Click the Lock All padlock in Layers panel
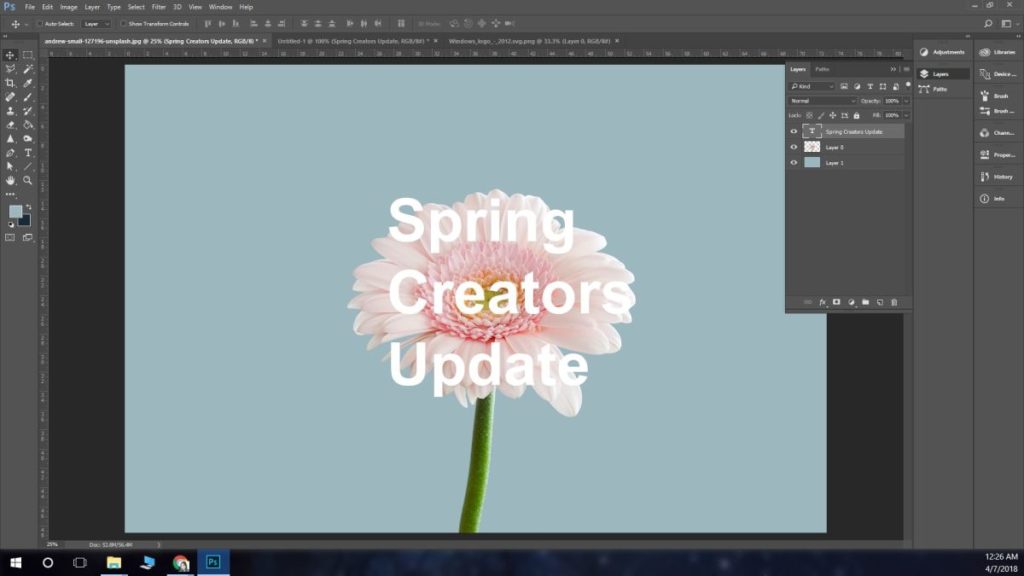The width and height of the screenshot is (1024, 576). click(856, 115)
